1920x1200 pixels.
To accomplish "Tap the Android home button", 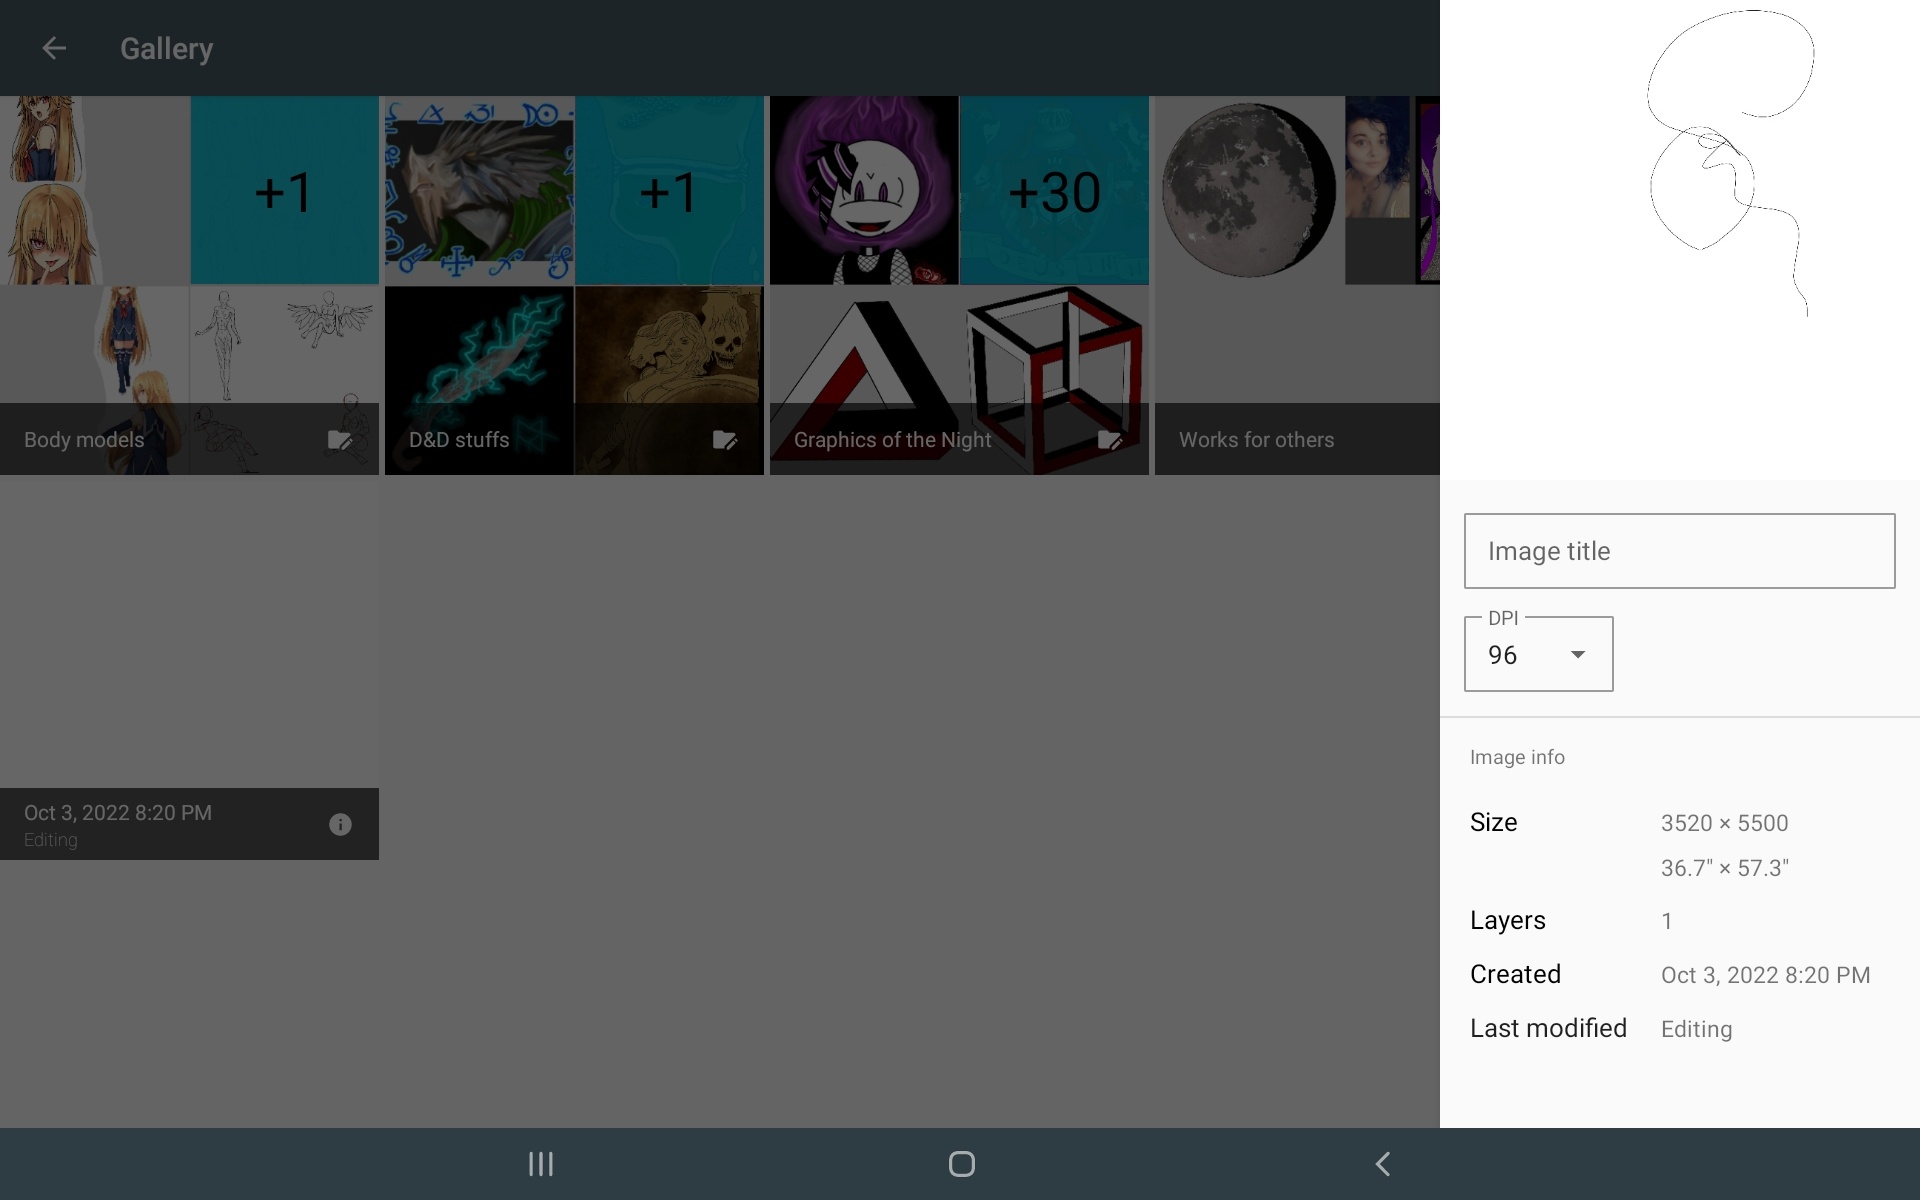I will pyautogui.click(x=961, y=1164).
